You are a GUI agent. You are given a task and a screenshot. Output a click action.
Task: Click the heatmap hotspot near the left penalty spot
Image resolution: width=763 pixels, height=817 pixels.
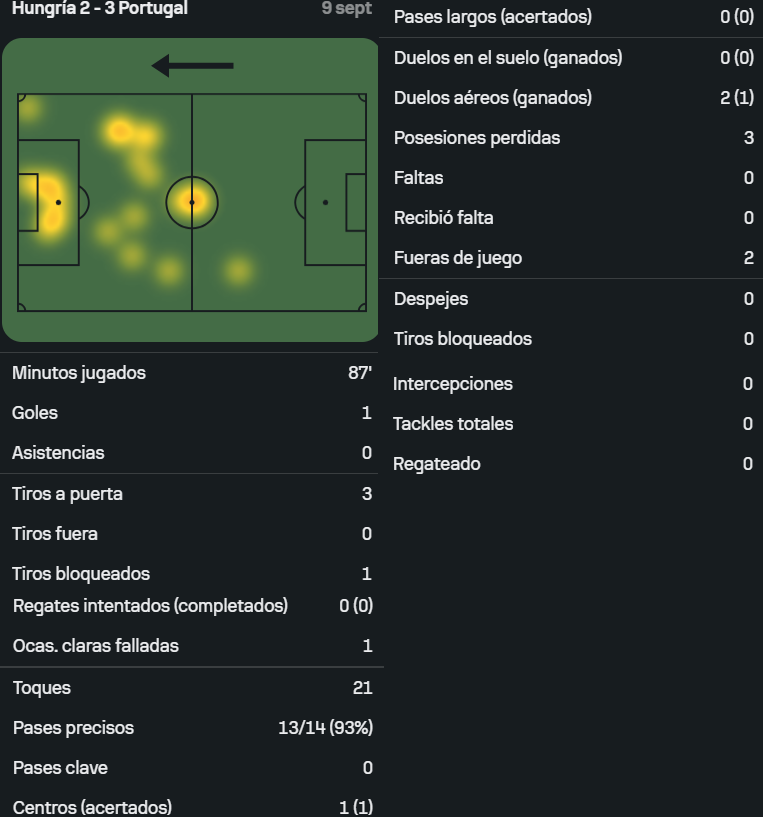point(50,203)
